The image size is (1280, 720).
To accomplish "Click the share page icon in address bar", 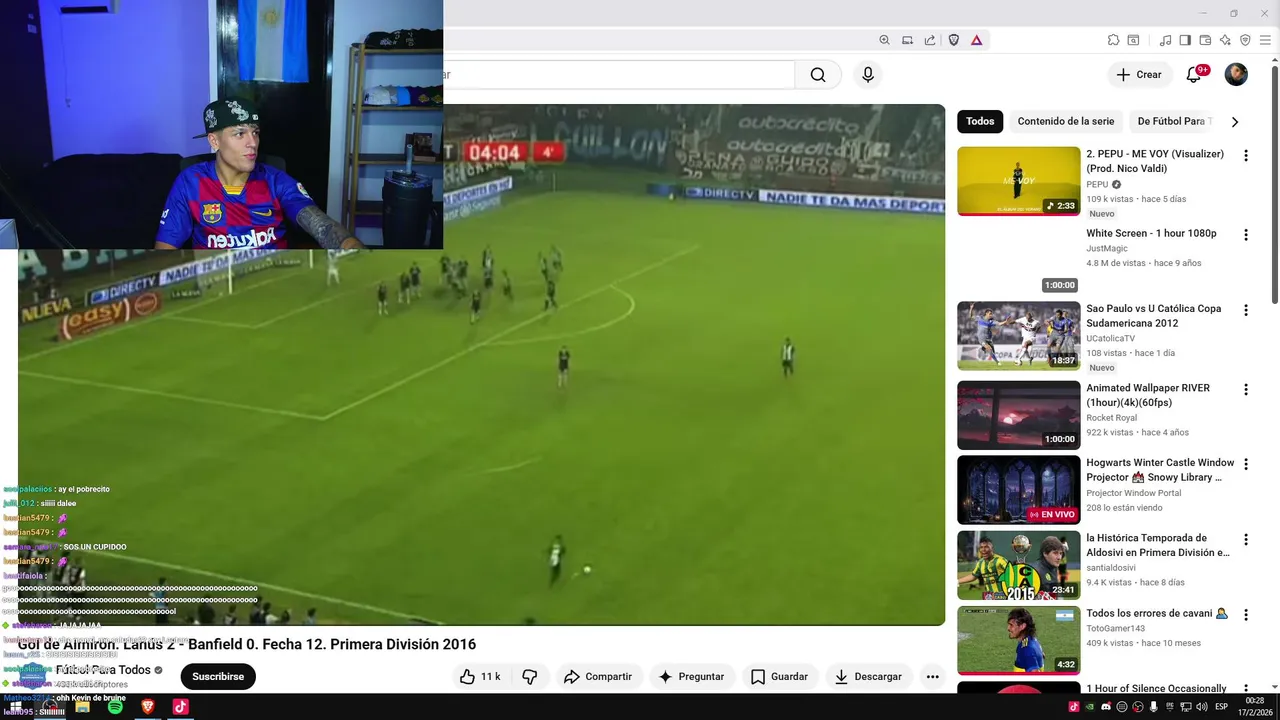I will [x=930, y=40].
